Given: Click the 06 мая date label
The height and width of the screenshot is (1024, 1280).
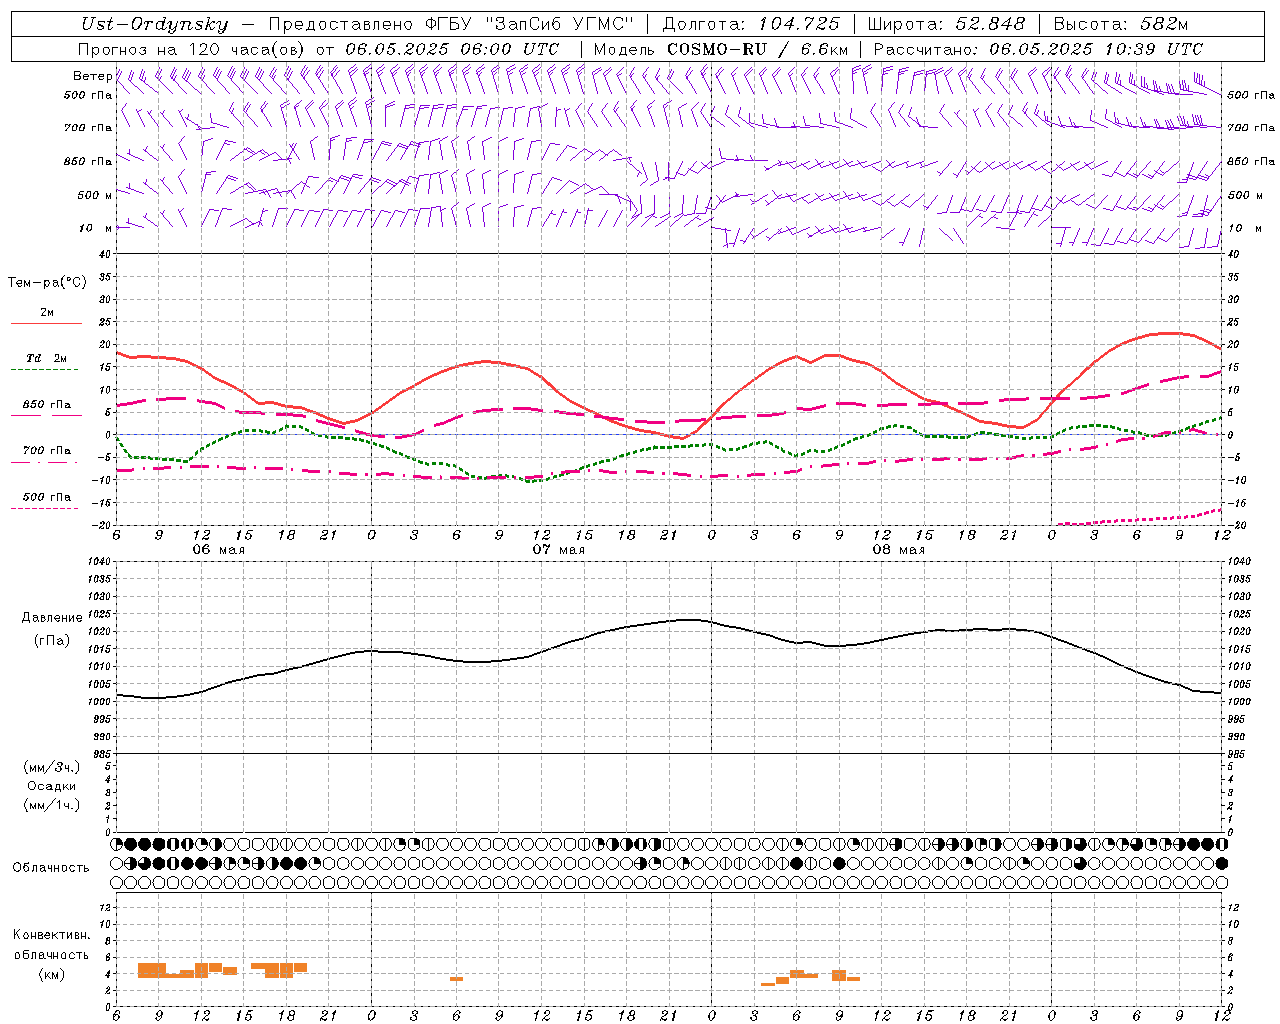Looking at the screenshot, I should coord(219,550).
